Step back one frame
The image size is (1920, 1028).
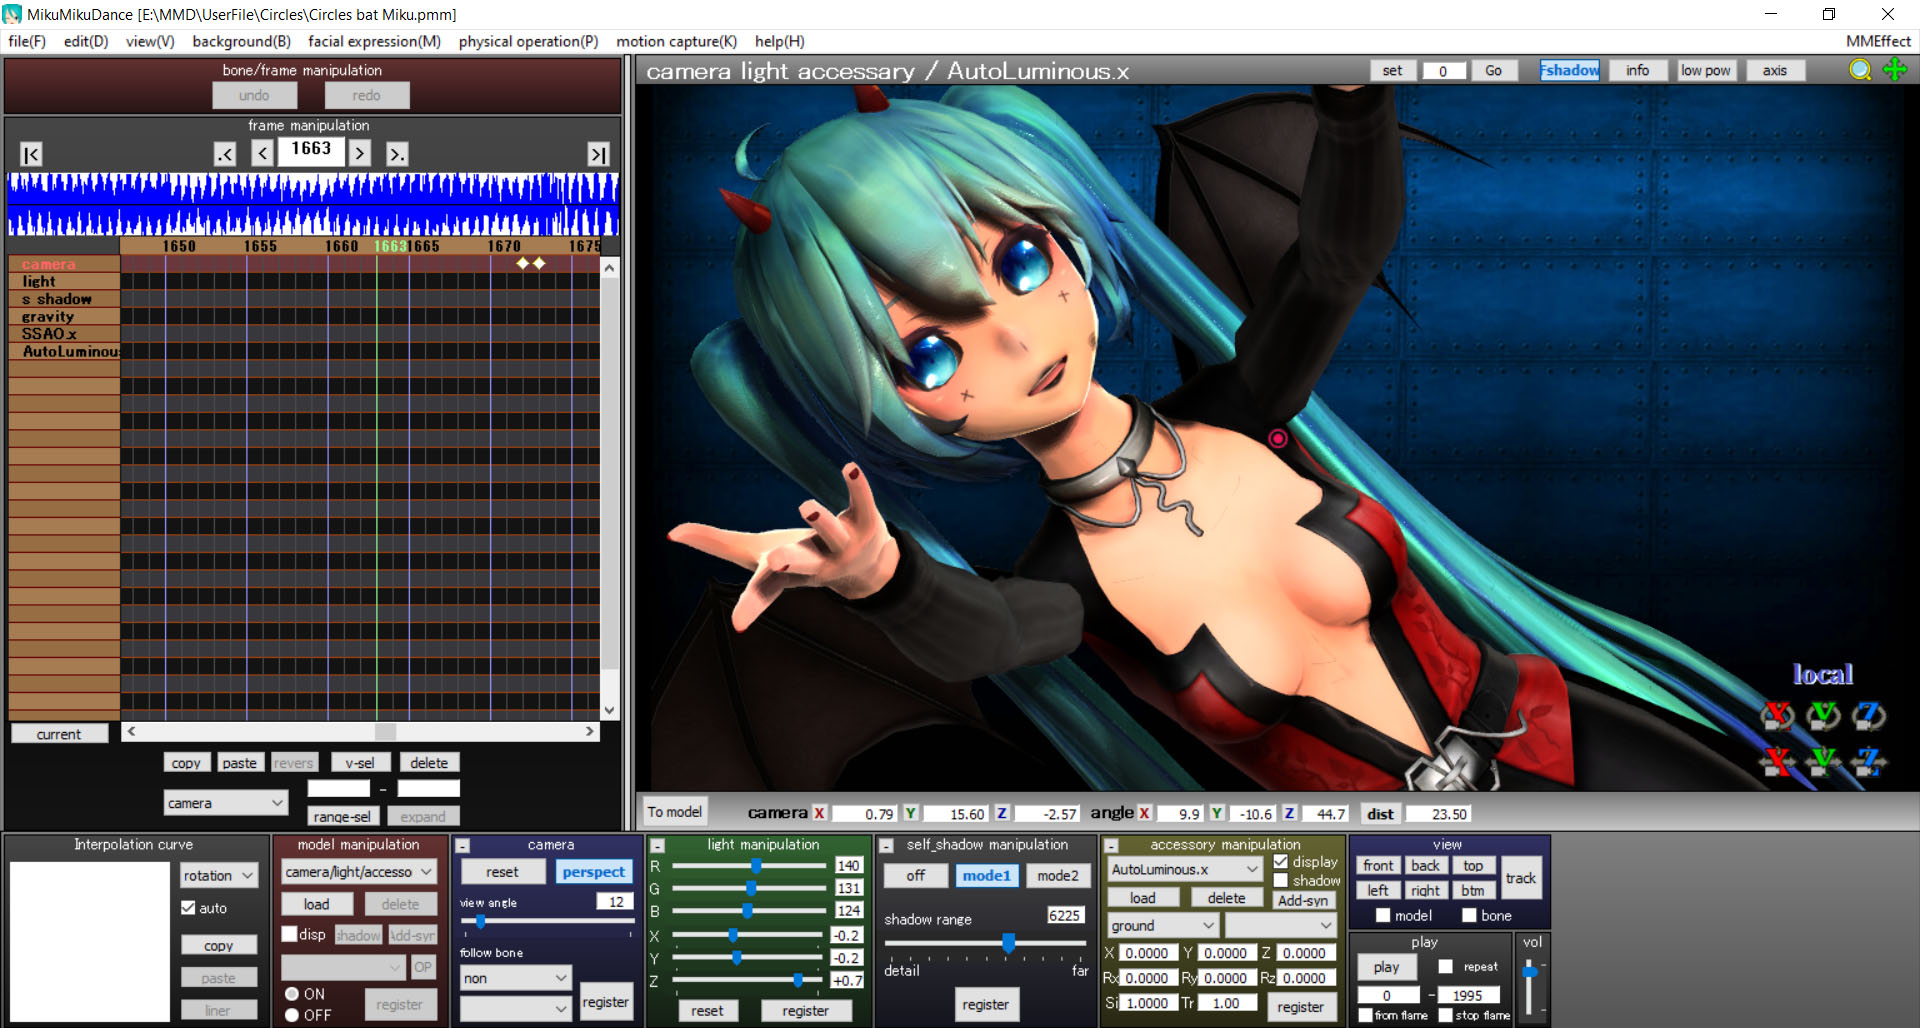[262, 153]
